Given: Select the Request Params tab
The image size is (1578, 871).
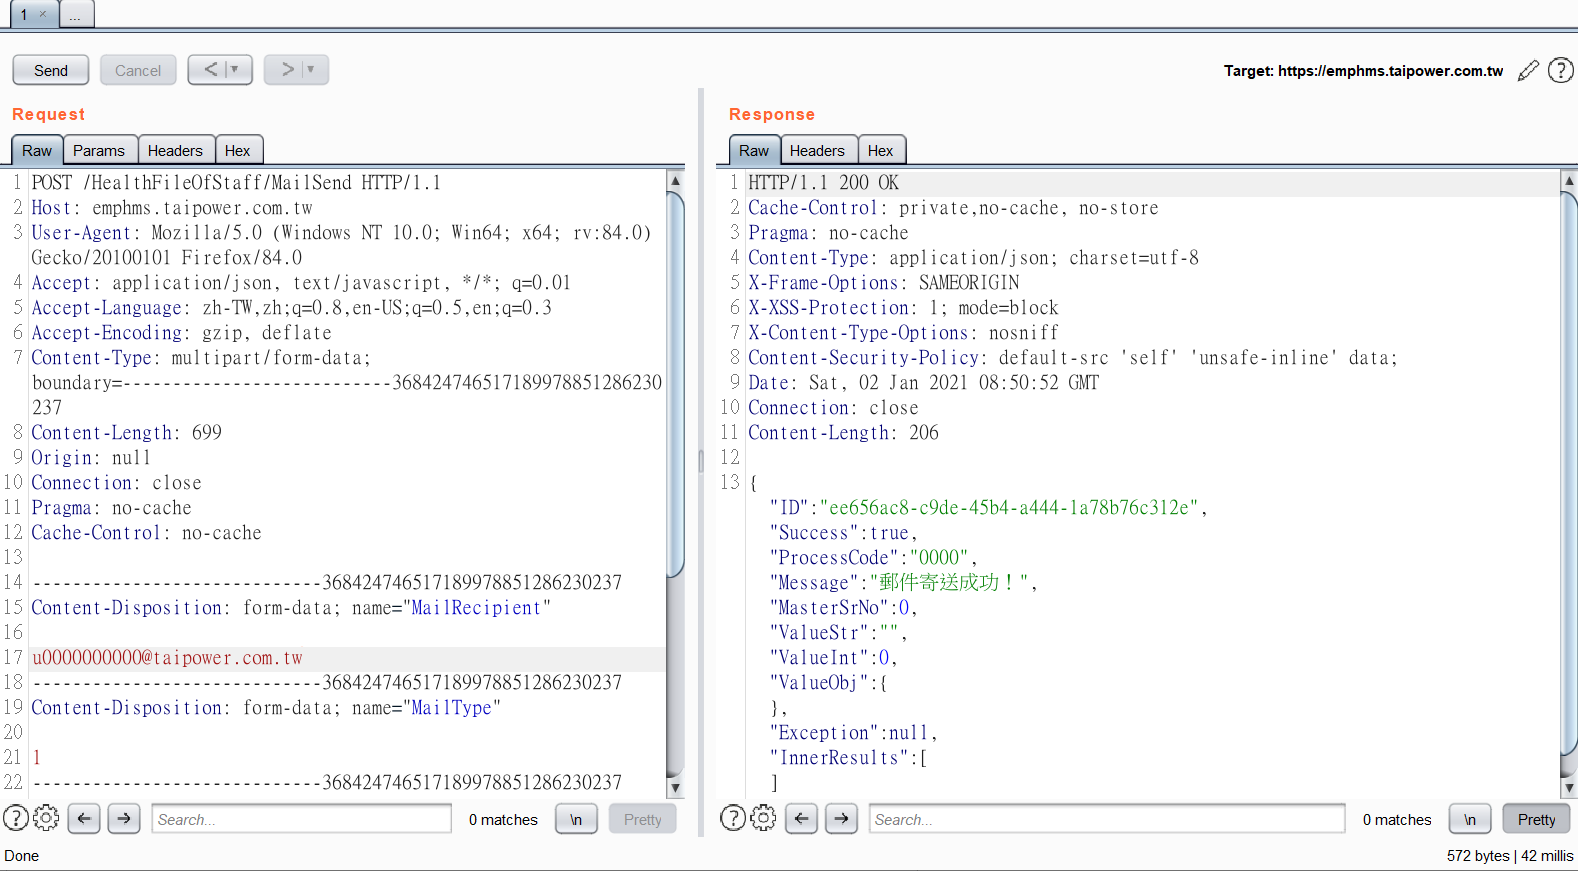Looking at the screenshot, I should coord(99,150).
